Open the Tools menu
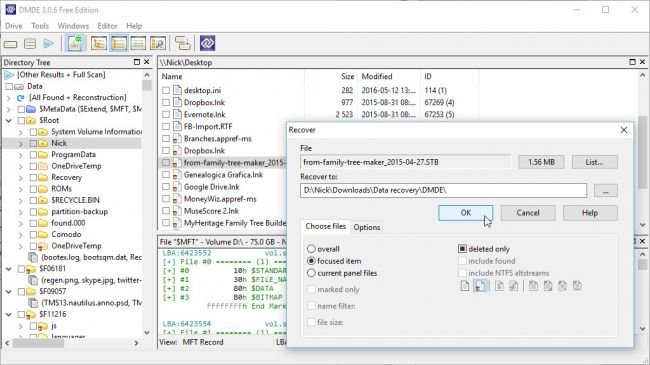Screen dimensions: 650x365 click(40, 26)
